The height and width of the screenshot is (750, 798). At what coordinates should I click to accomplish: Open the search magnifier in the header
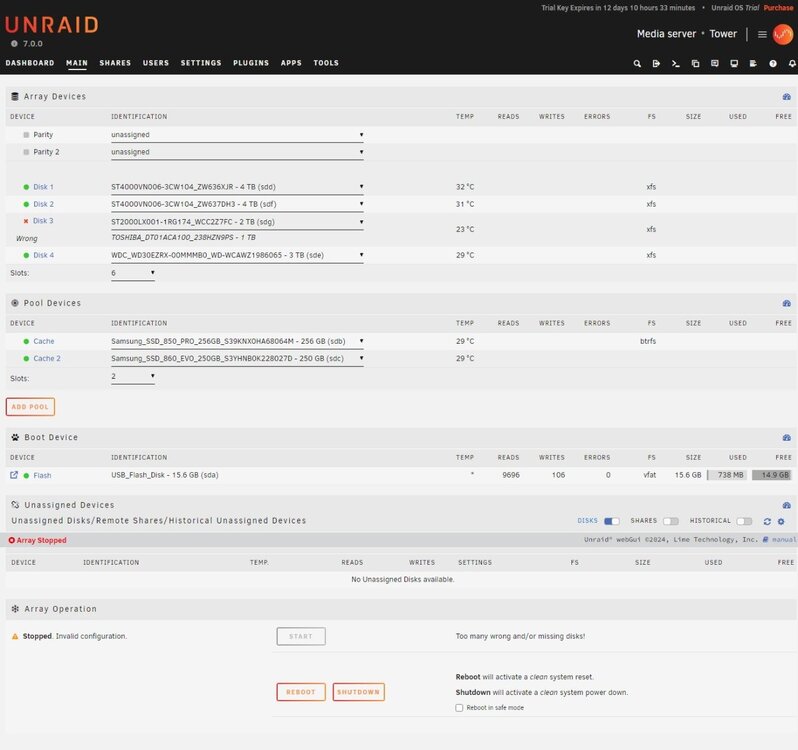(637, 64)
